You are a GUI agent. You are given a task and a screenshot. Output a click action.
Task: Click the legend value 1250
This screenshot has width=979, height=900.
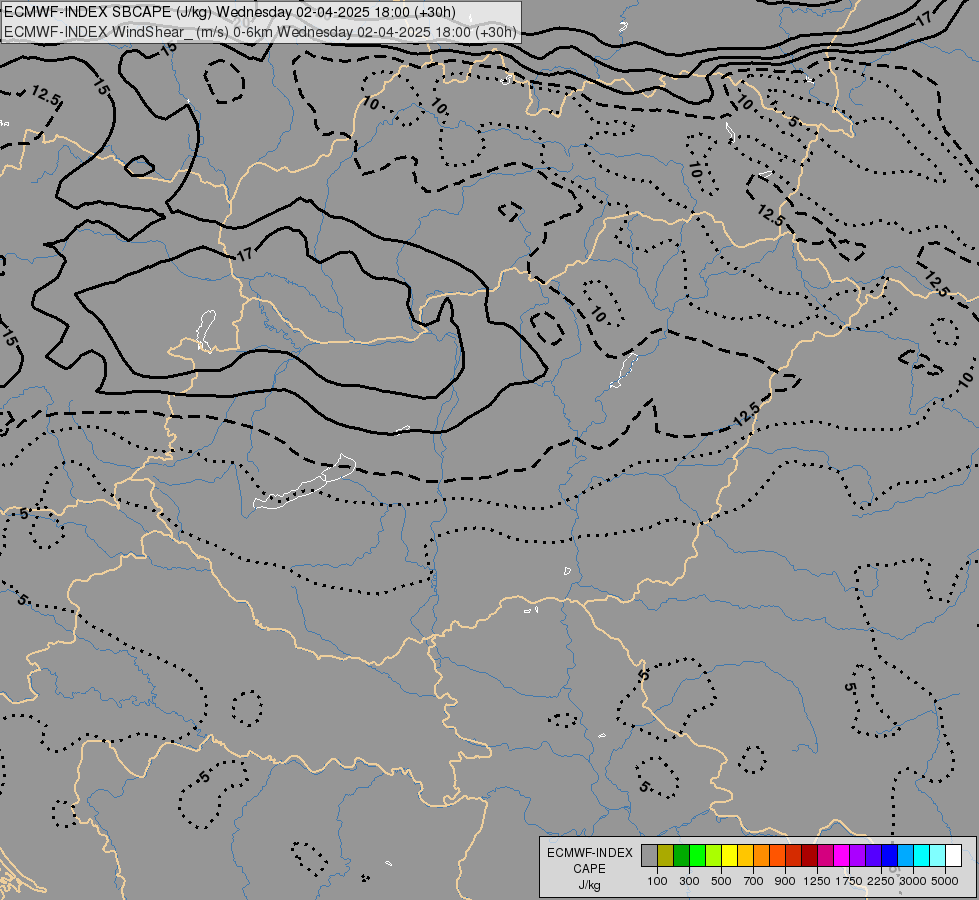pyautogui.click(x=817, y=881)
